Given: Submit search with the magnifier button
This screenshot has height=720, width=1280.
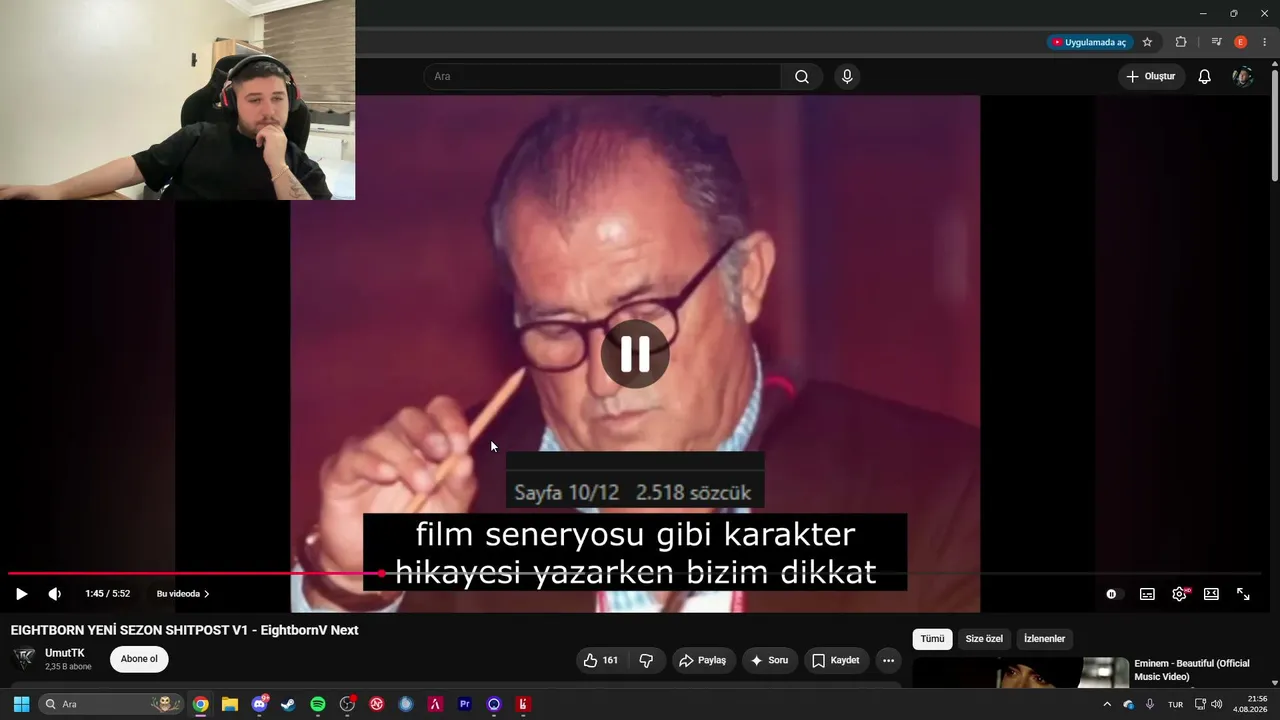Looking at the screenshot, I should point(802,77).
